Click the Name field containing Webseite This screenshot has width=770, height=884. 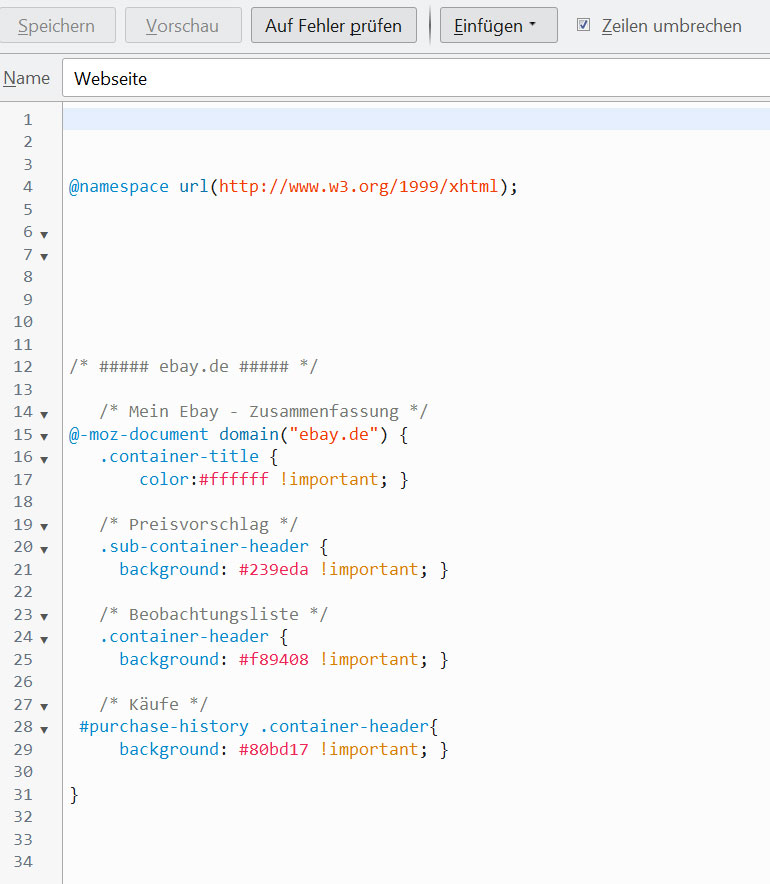click(x=415, y=78)
